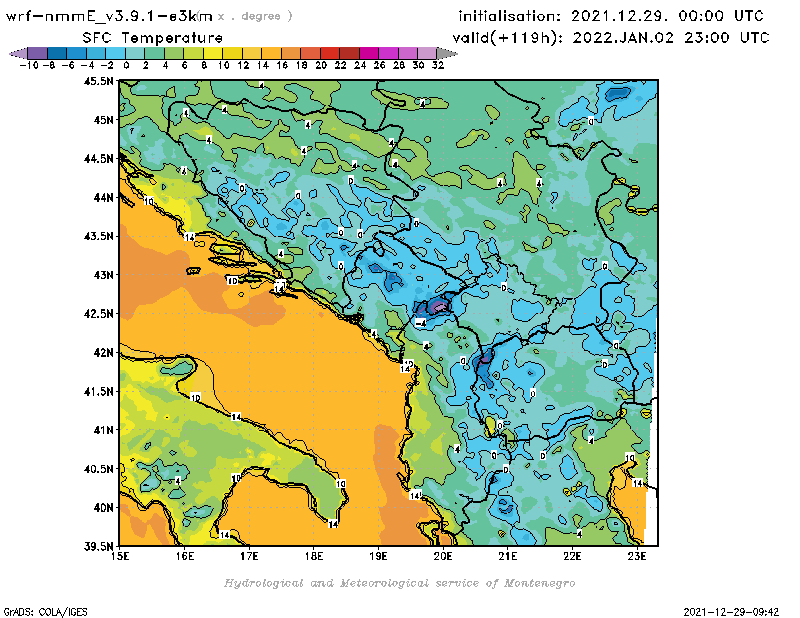Click the Hydrological and Meteorological service caption
800x618 pixels.
[399, 583]
